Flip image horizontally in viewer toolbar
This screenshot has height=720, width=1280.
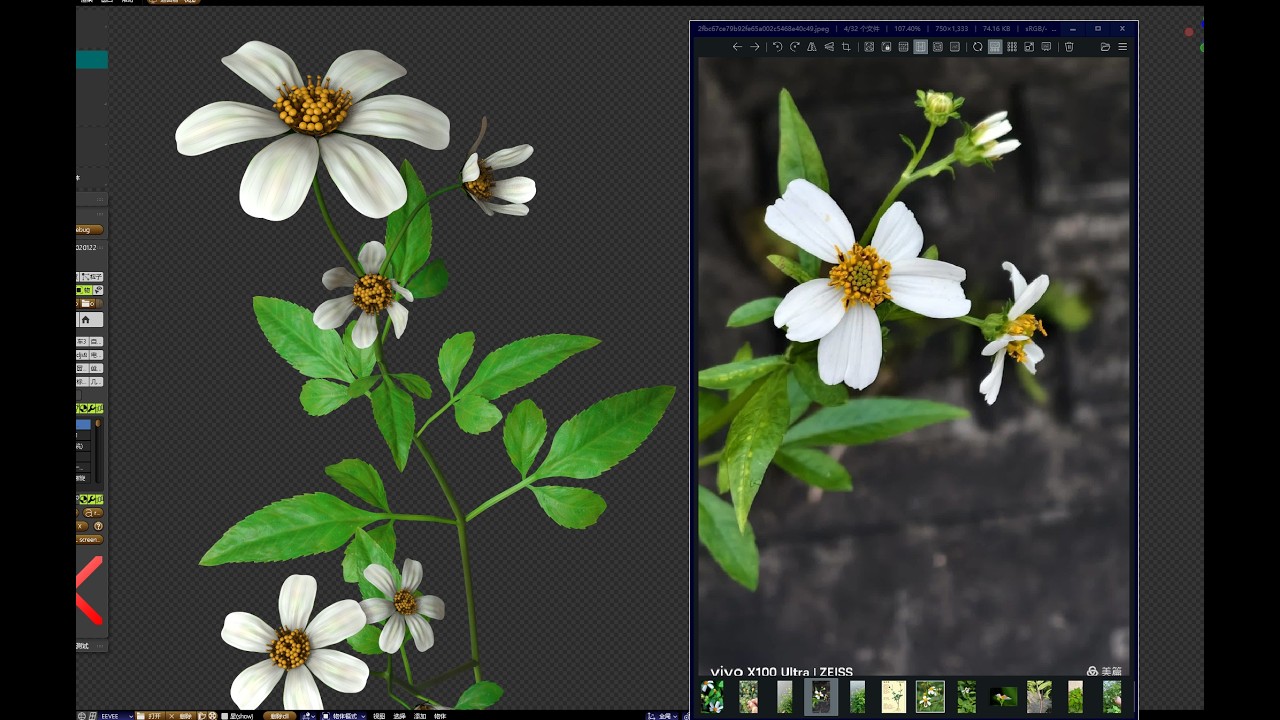pos(811,47)
